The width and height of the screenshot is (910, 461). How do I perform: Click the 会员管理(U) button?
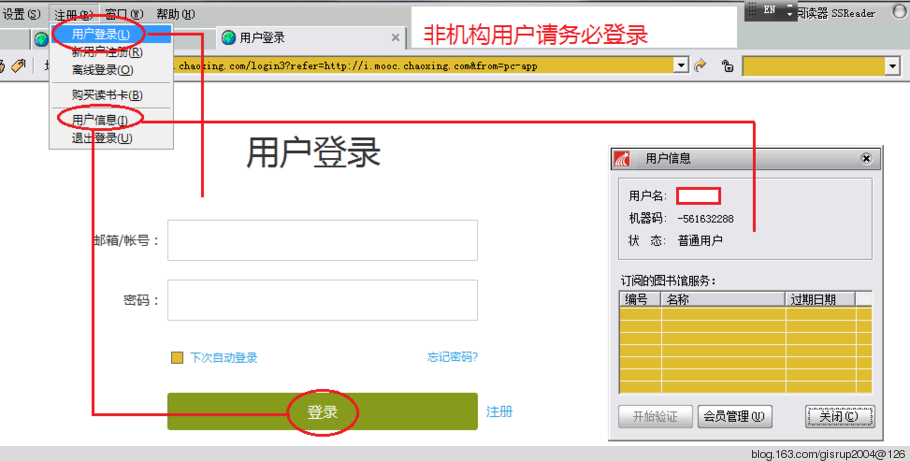point(734,416)
